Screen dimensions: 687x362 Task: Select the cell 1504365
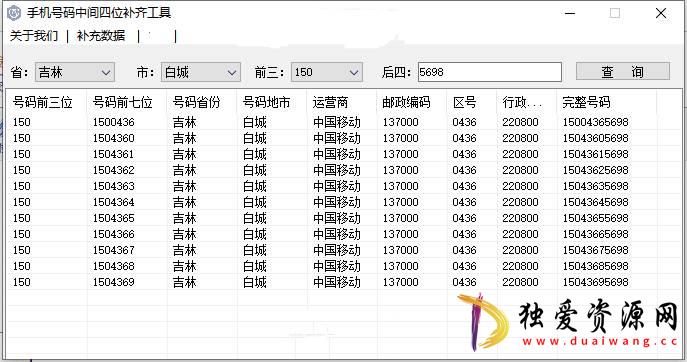[x=113, y=218]
